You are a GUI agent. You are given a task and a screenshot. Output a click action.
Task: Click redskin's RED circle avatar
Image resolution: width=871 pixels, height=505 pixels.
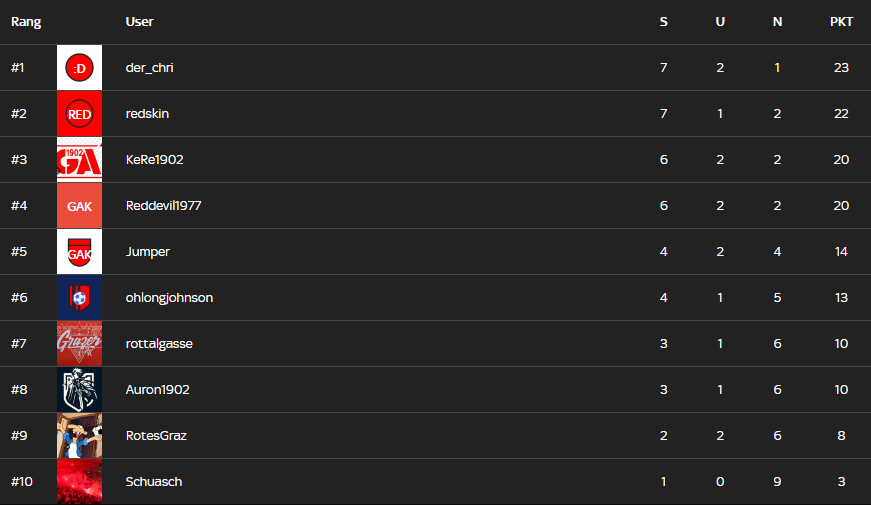[79, 114]
